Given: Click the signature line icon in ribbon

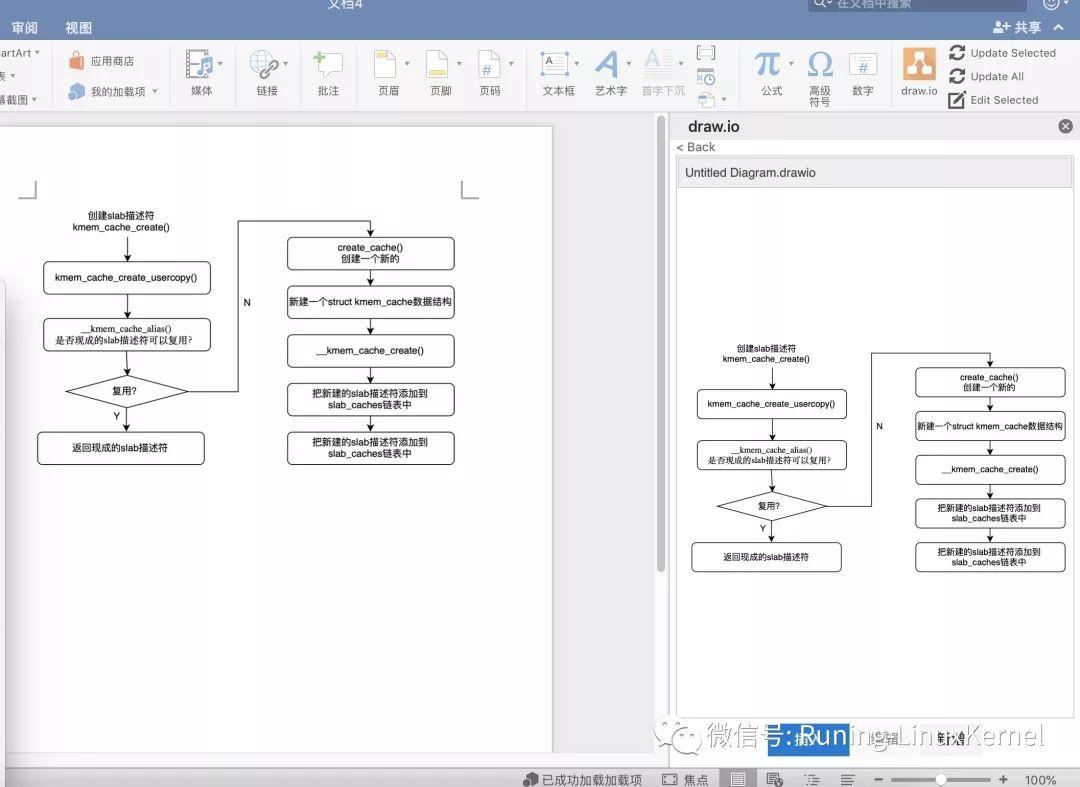Looking at the screenshot, I should coord(706,52).
